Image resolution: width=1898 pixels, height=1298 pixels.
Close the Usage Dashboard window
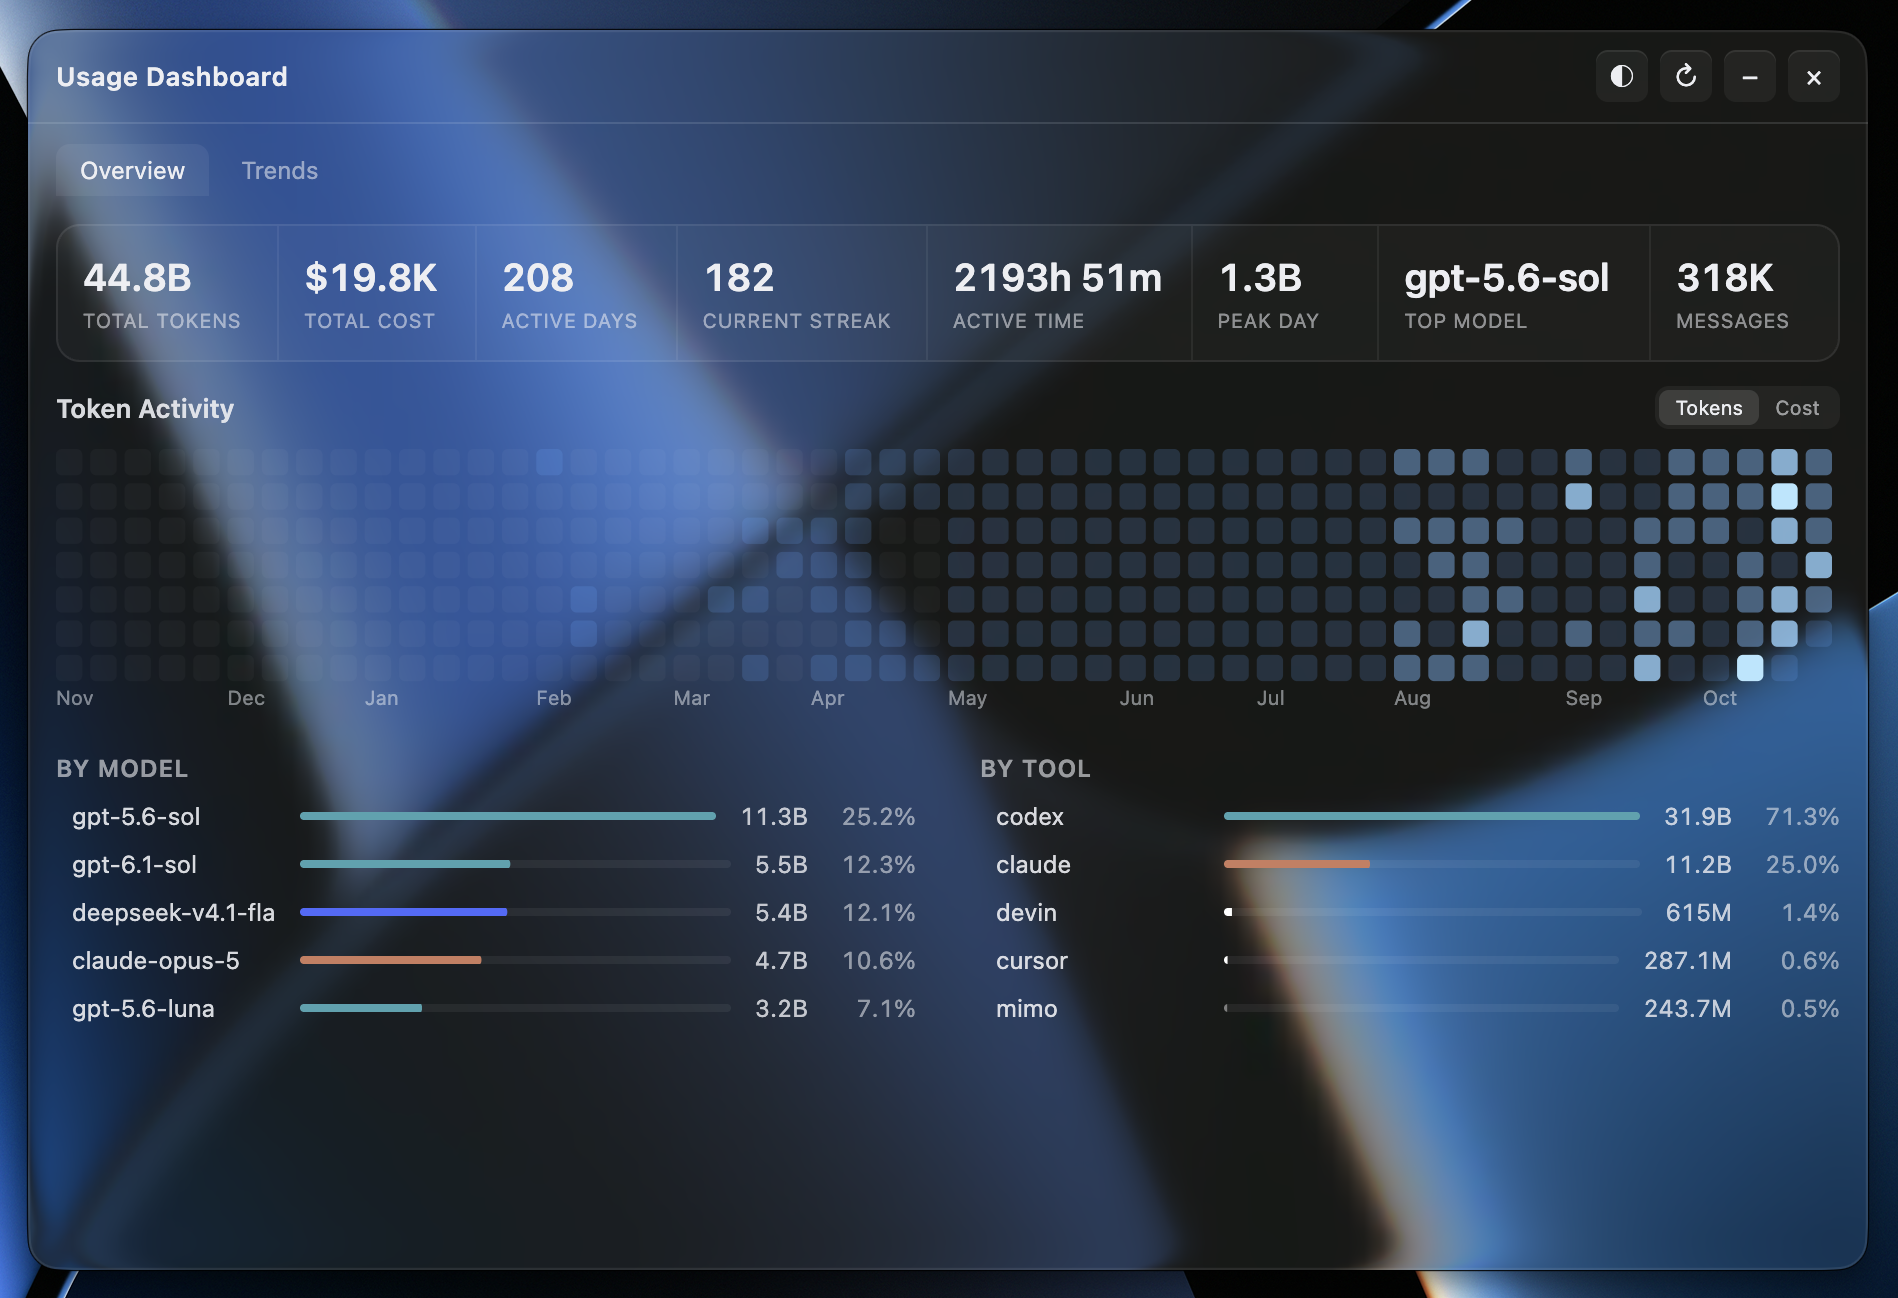point(1813,77)
